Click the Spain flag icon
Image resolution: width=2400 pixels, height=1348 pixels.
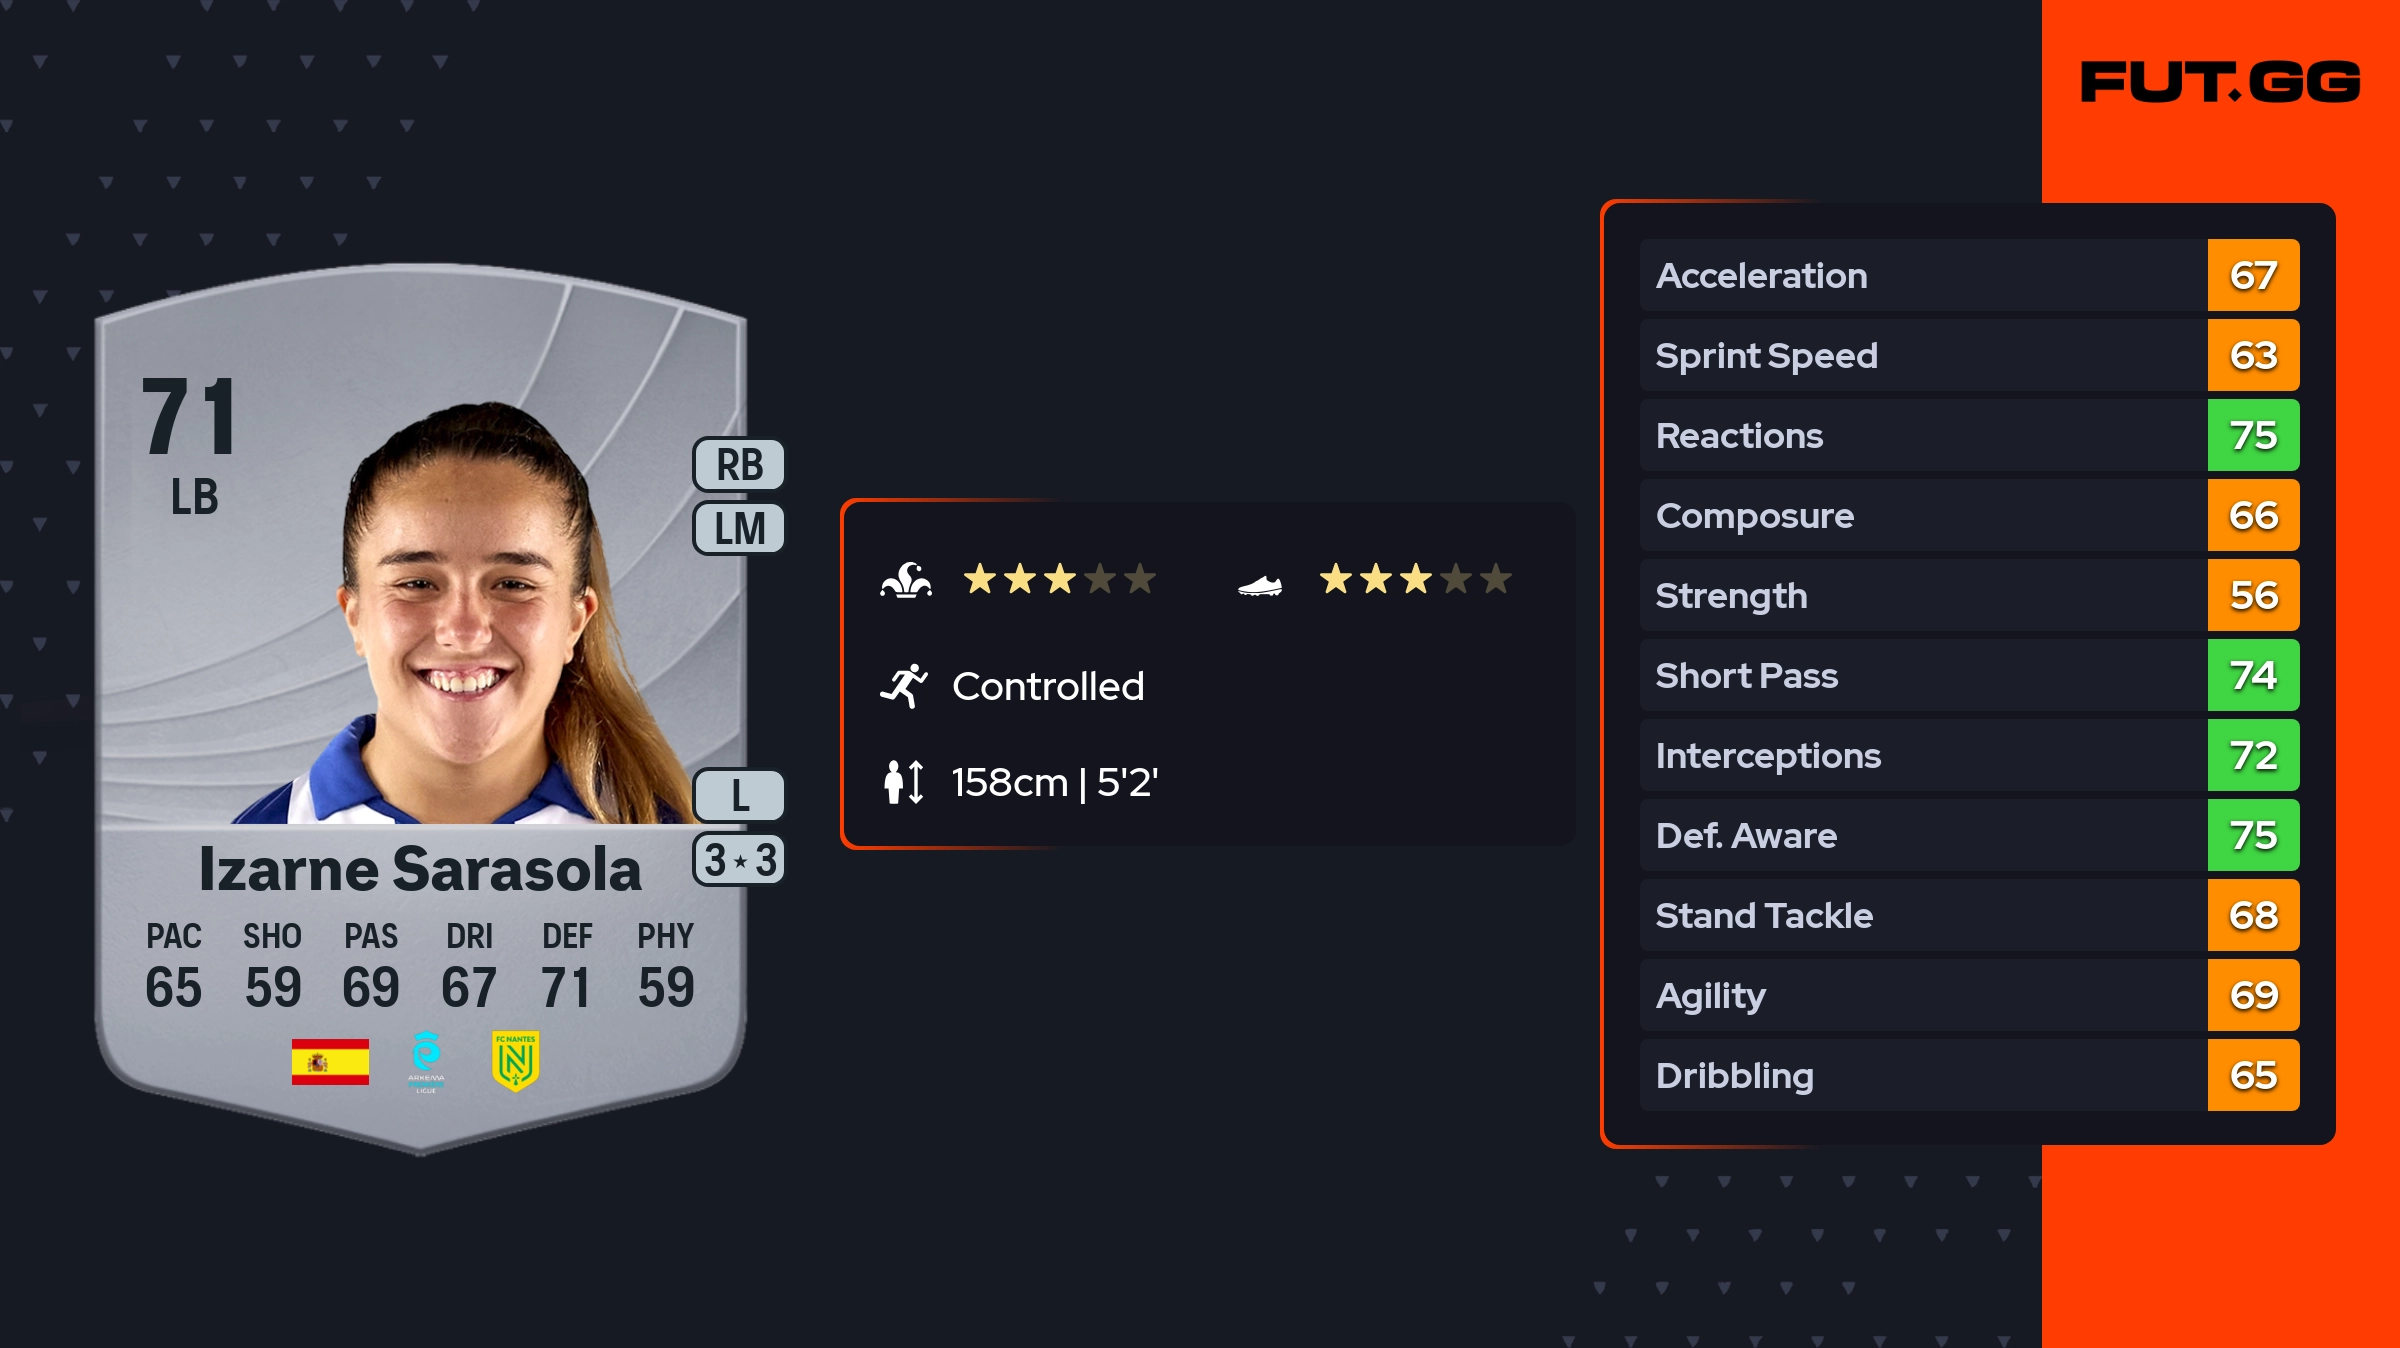click(330, 1061)
